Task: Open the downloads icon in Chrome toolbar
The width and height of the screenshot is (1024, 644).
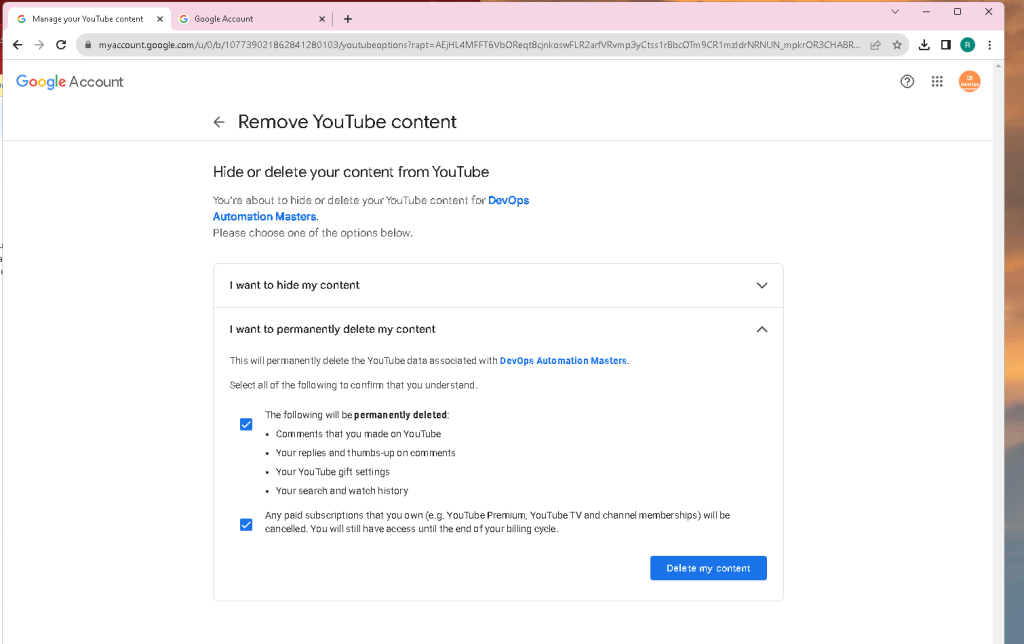Action: tap(924, 44)
